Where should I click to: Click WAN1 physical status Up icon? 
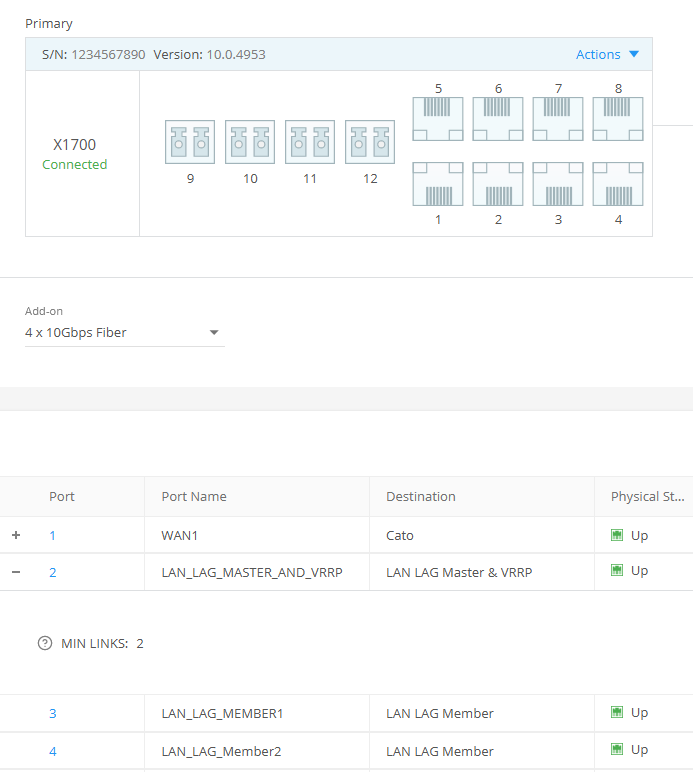pos(617,535)
